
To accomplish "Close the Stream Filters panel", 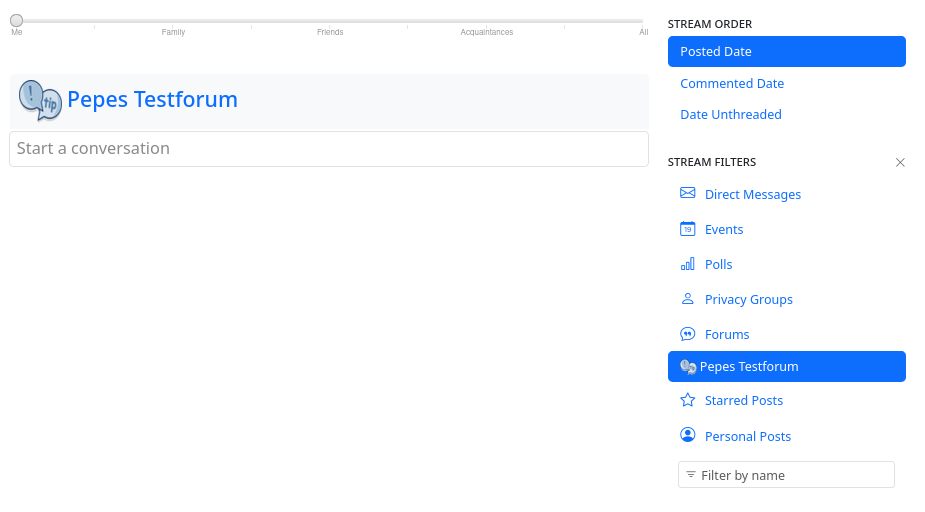I will [x=900, y=162].
